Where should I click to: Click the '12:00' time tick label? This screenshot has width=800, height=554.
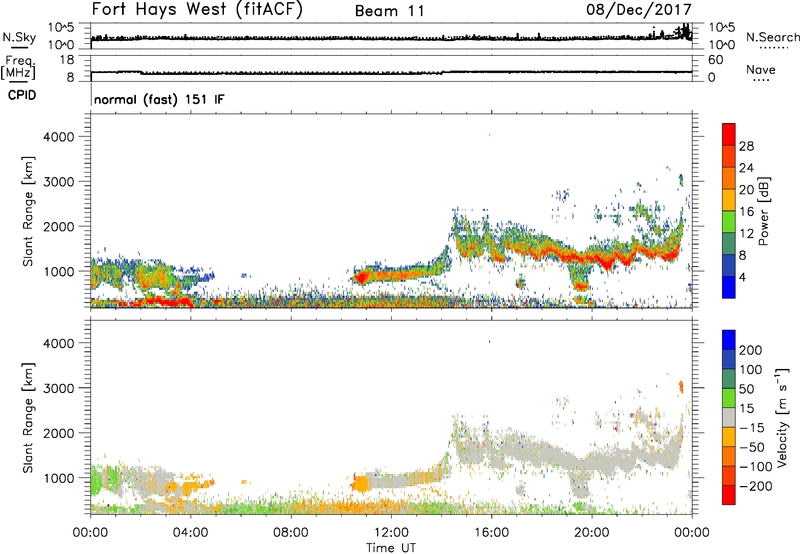coord(391,533)
